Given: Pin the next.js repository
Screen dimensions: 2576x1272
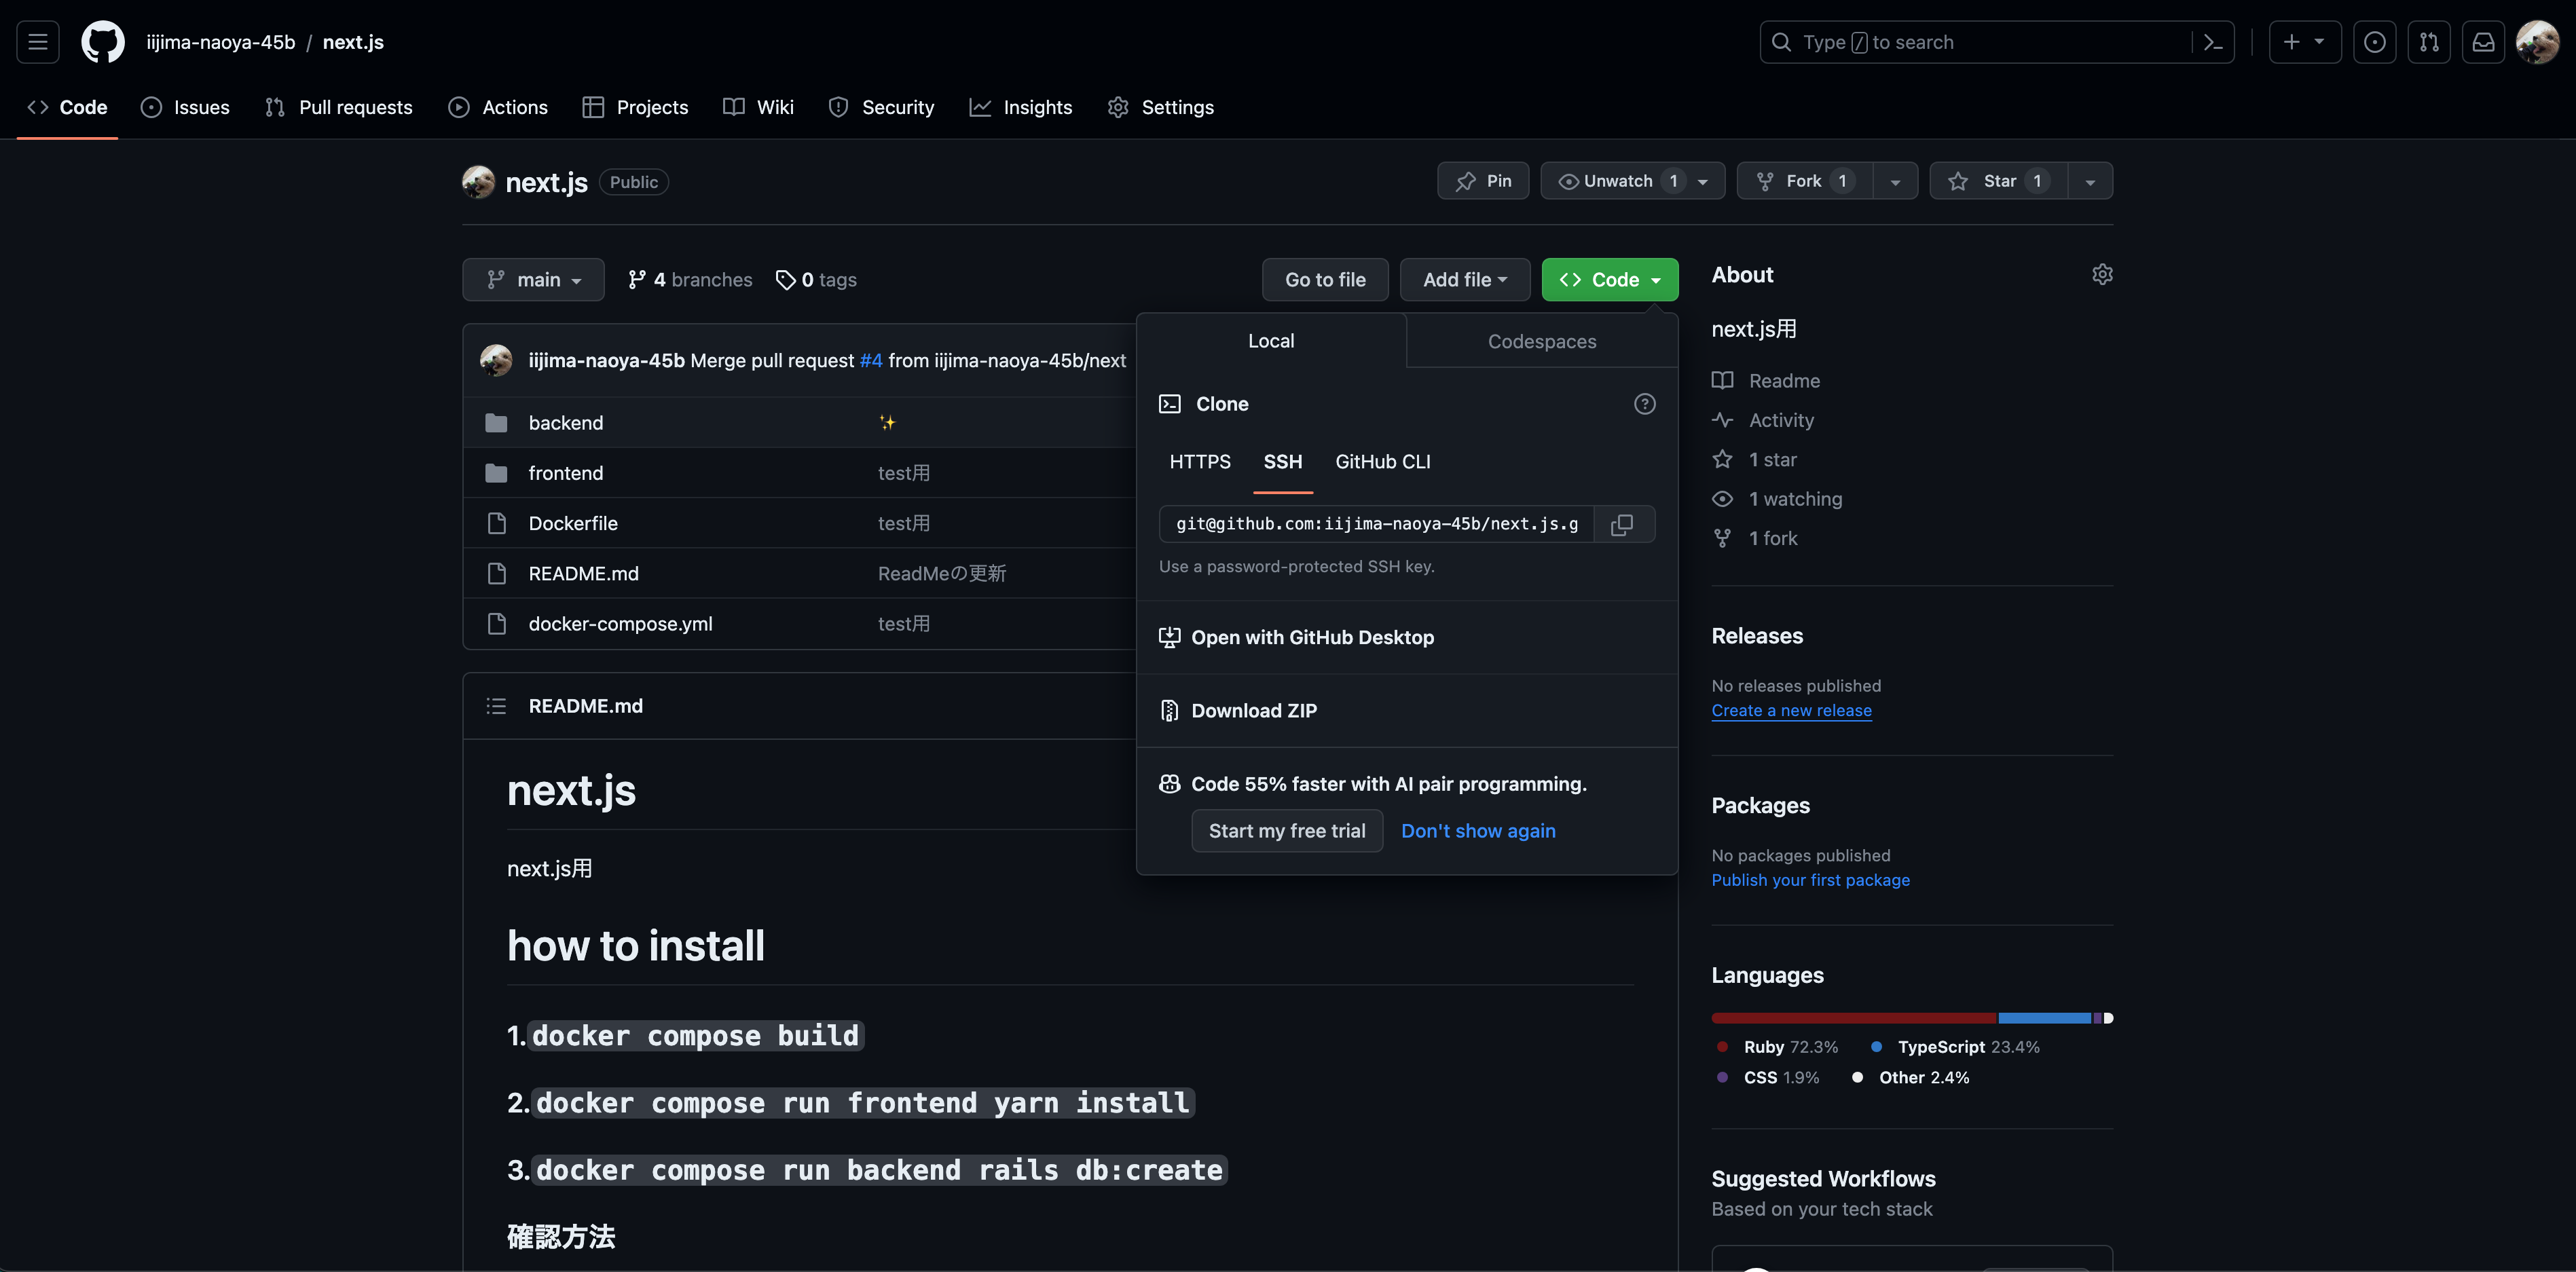Looking at the screenshot, I should point(1483,181).
